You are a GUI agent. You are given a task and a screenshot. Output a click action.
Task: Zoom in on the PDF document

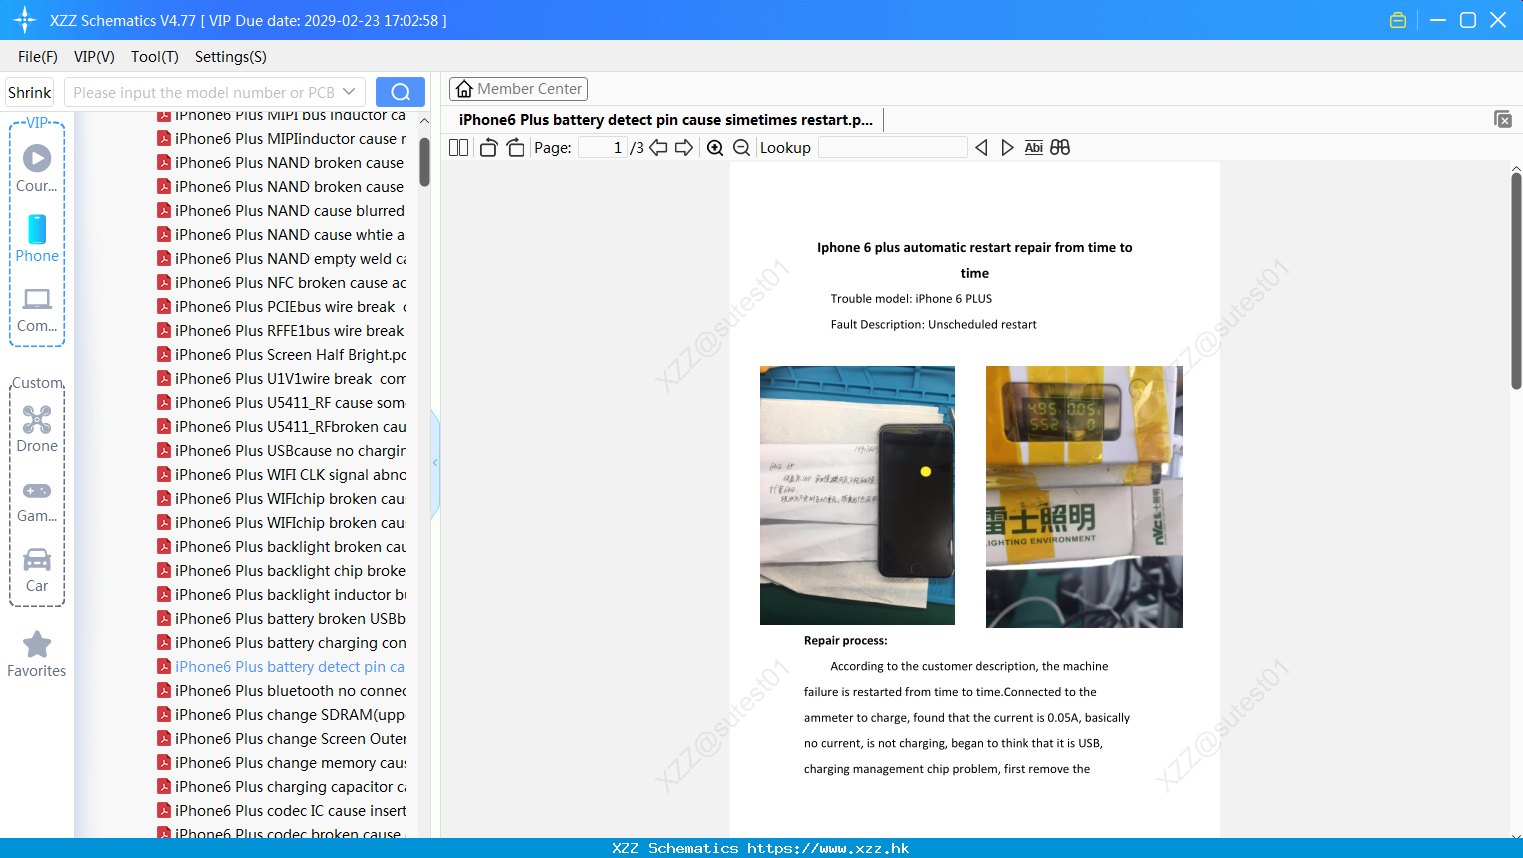pos(715,148)
